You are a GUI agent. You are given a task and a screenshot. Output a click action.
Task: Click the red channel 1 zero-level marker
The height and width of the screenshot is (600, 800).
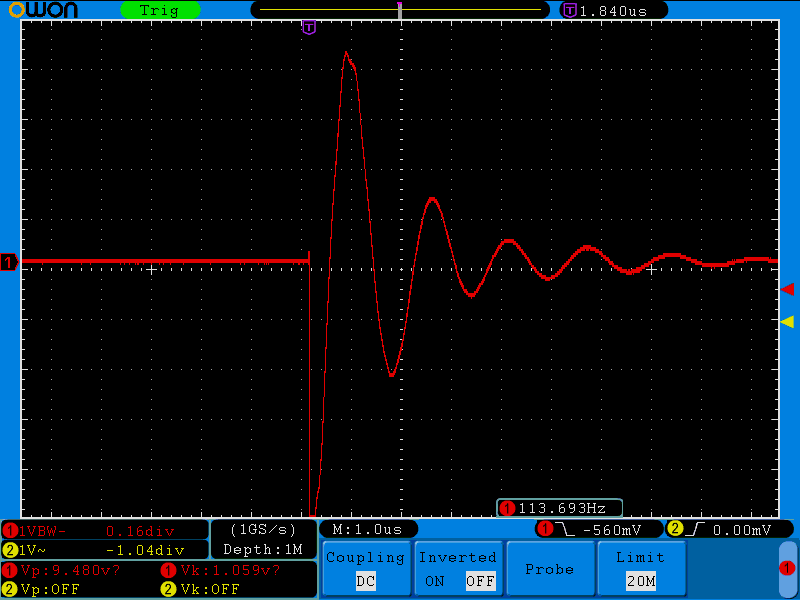pos(9,263)
